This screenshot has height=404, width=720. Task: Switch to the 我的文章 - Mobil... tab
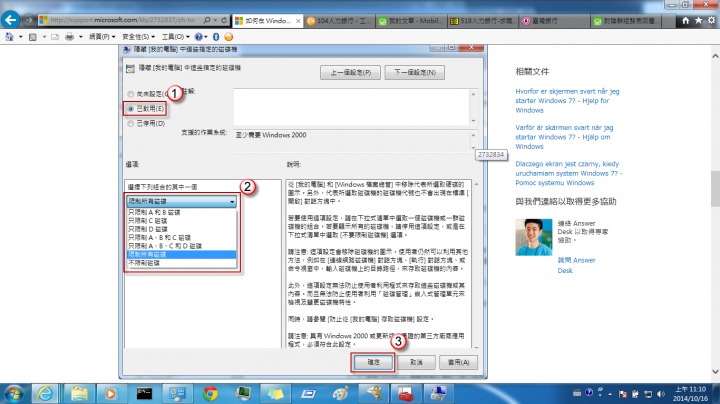[x=411, y=21]
